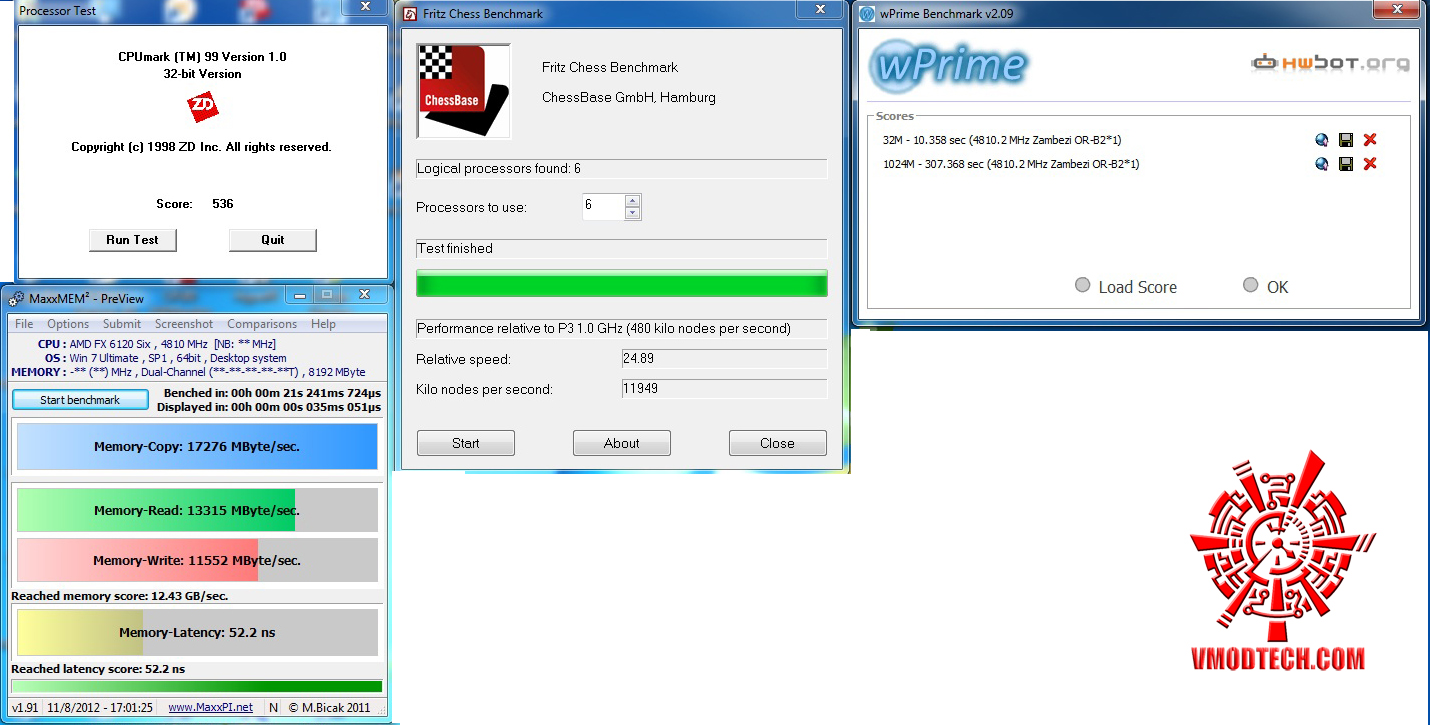
Task: Click the red ZD logo in Processor Test
Action: pos(202,107)
